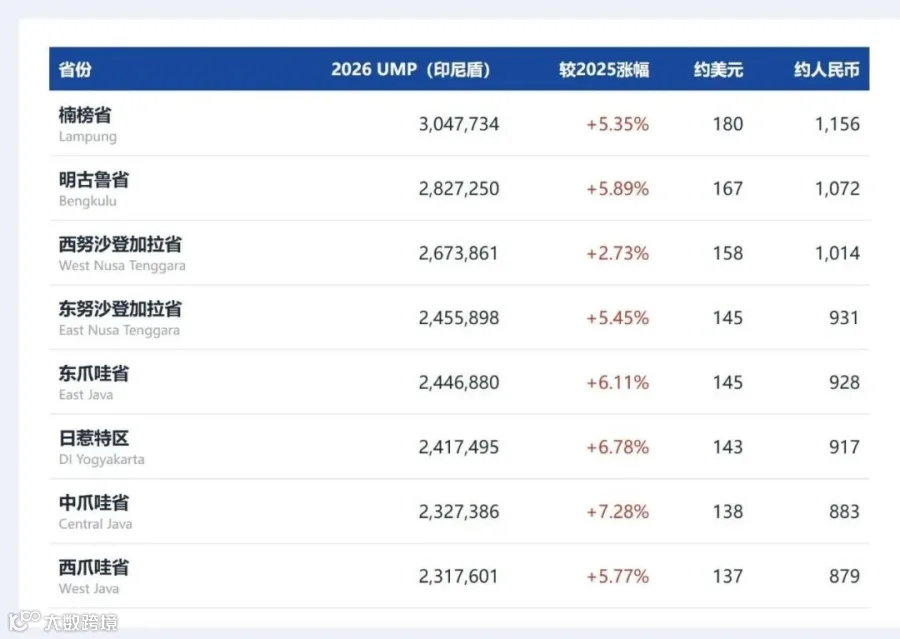Select the 中爪哇省 Central Java name
Image resolution: width=900 pixels, height=639 pixels.
tap(95, 512)
